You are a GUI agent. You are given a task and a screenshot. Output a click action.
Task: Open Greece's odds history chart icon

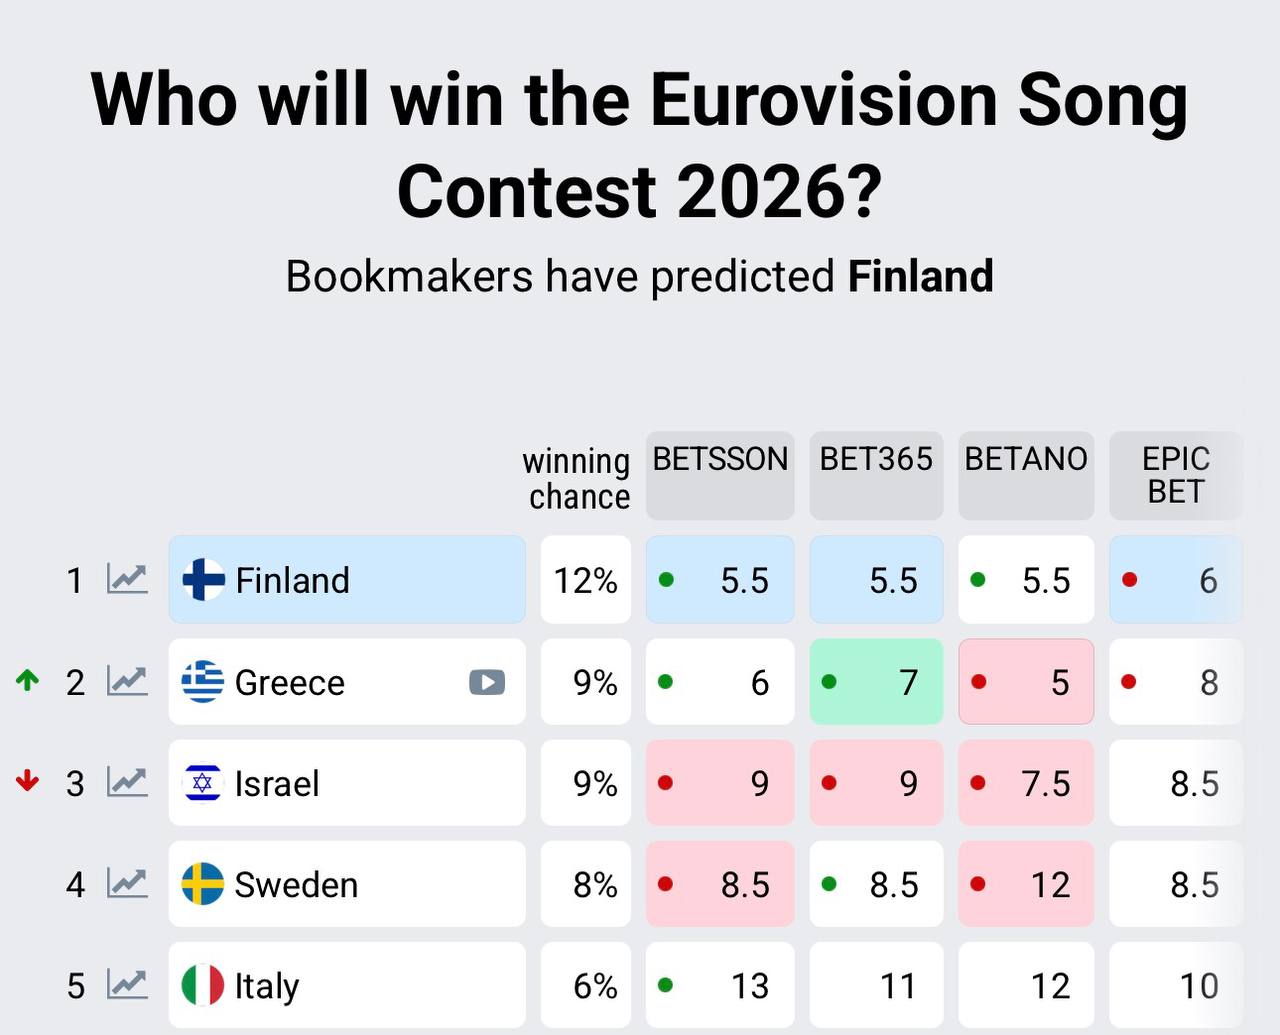127,681
